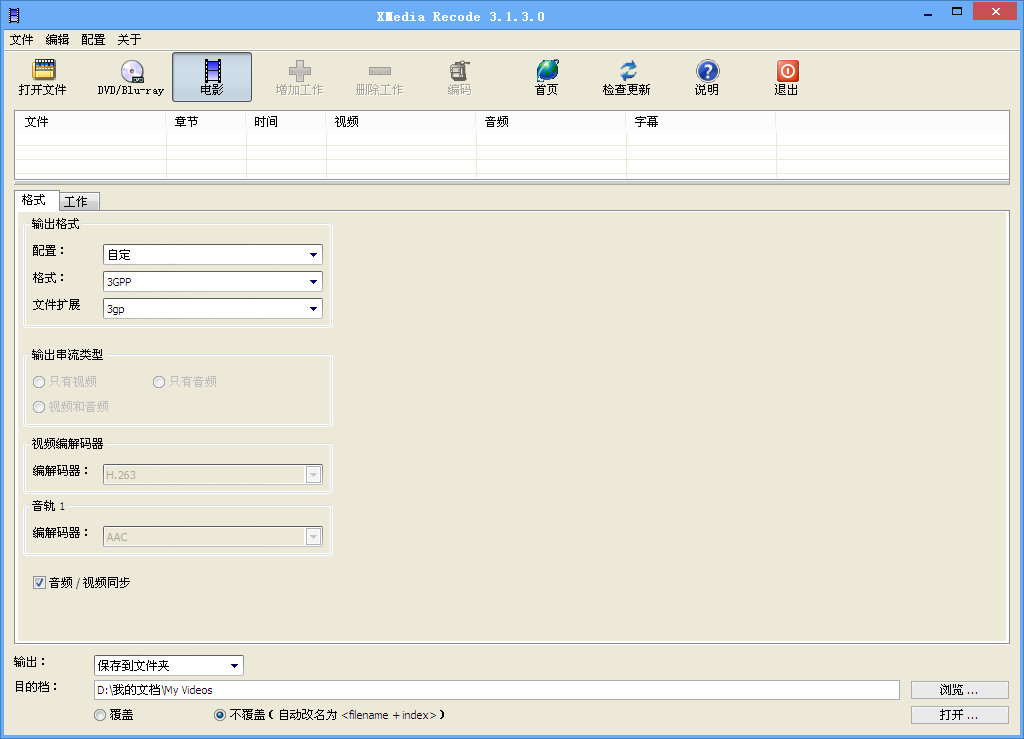
Task: Click the 增加工作 (Add Job) plus icon
Action: pos(300,71)
